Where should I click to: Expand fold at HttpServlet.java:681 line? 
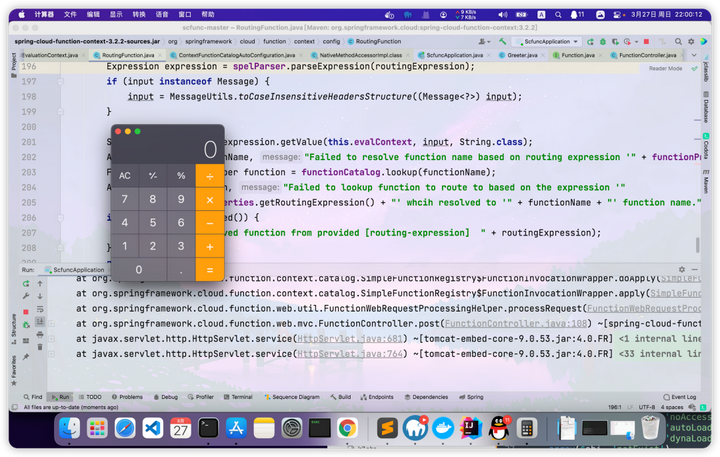tap(51, 339)
